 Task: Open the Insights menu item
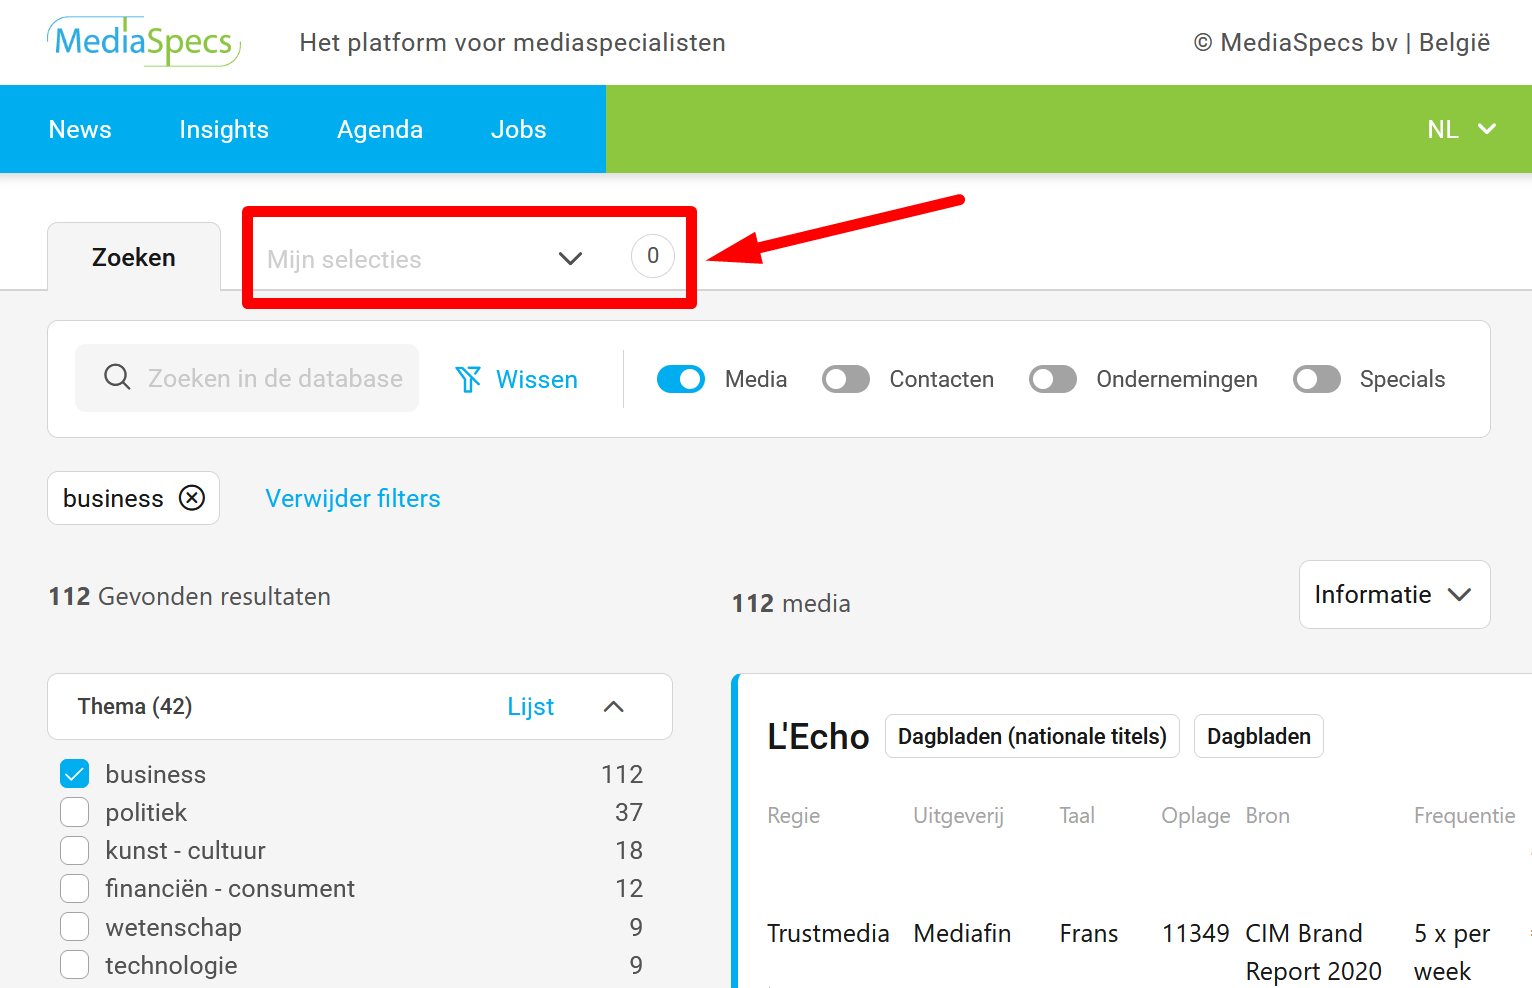point(224,129)
